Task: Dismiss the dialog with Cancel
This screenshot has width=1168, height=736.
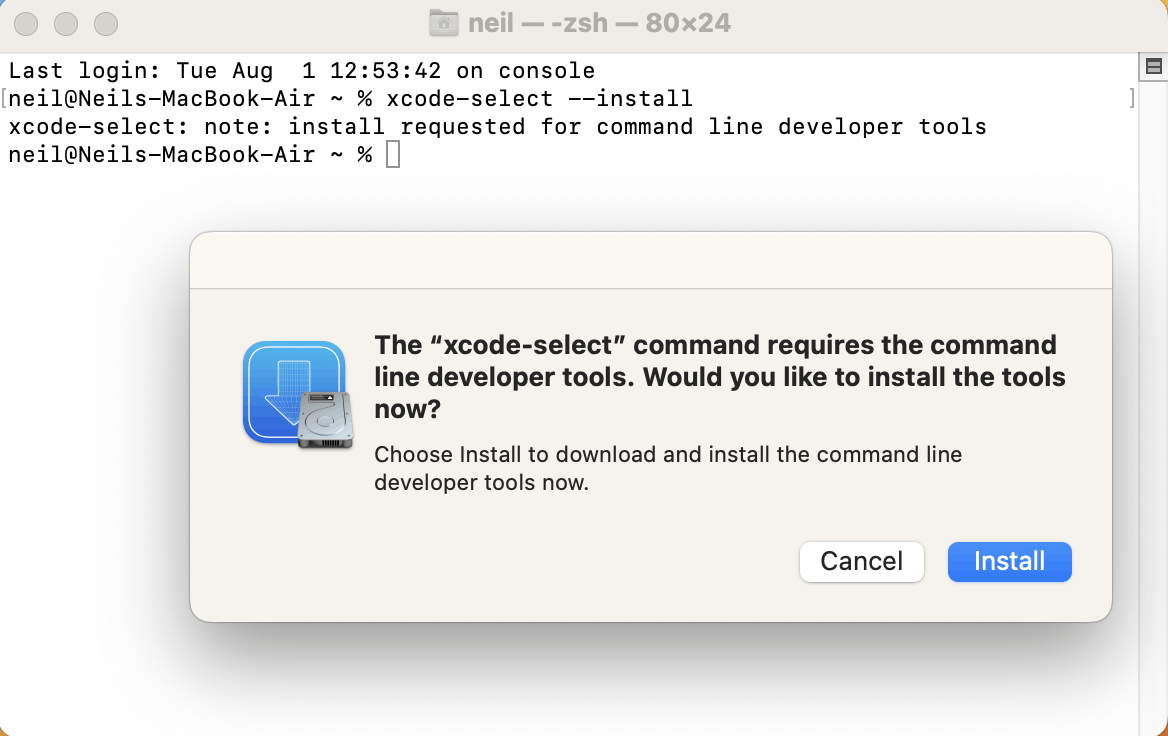Action: (x=861, y=562)
